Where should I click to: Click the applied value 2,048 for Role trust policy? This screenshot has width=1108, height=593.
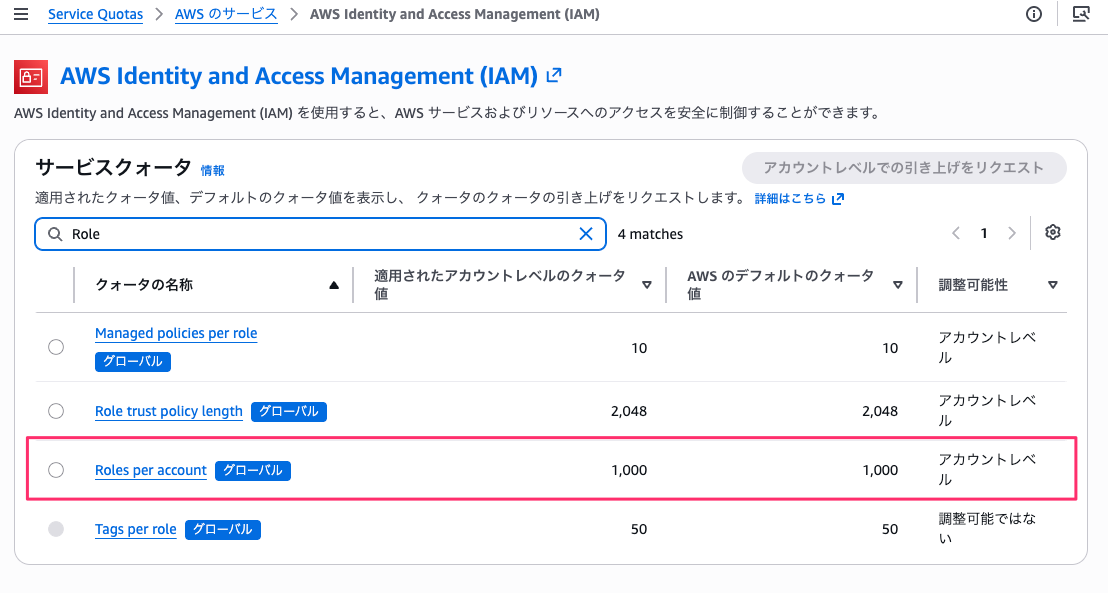click(x=629, y=411)
